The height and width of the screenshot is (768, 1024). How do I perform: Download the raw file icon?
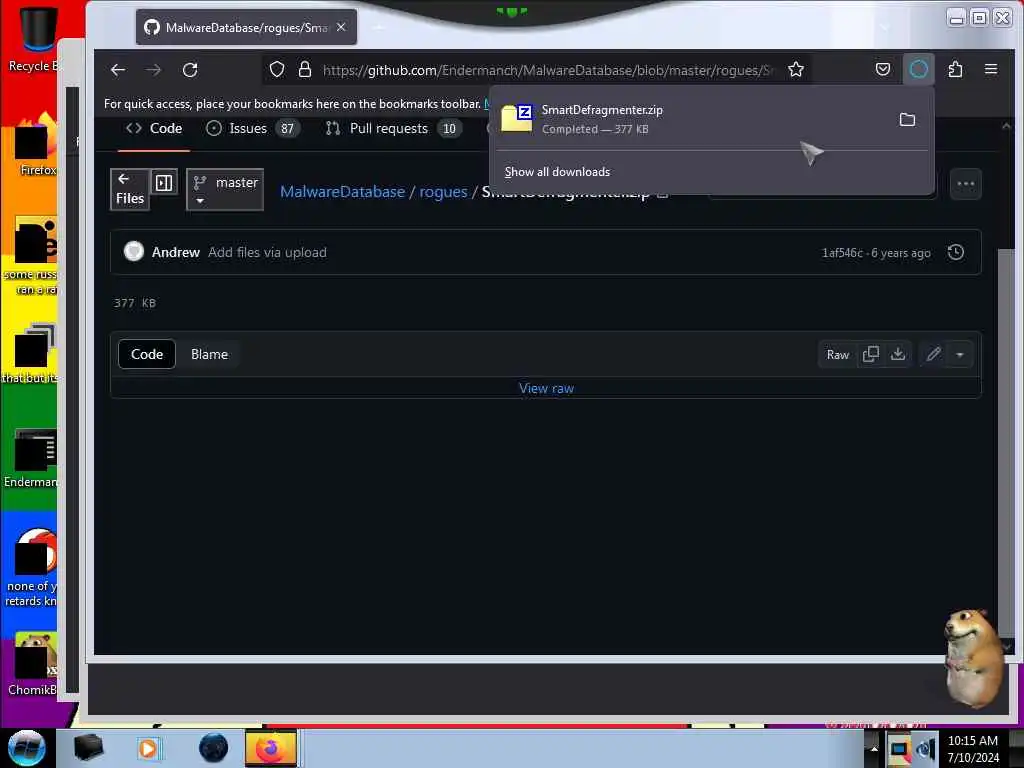coord(898,355)
